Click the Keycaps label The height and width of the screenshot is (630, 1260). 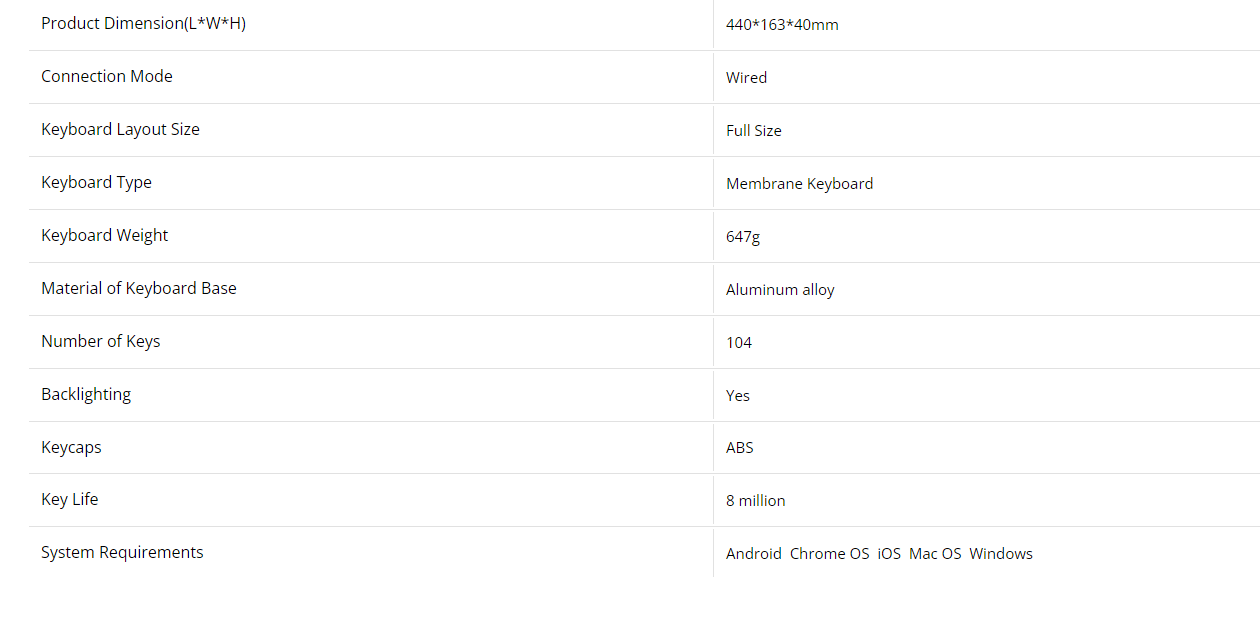[71, 447]
